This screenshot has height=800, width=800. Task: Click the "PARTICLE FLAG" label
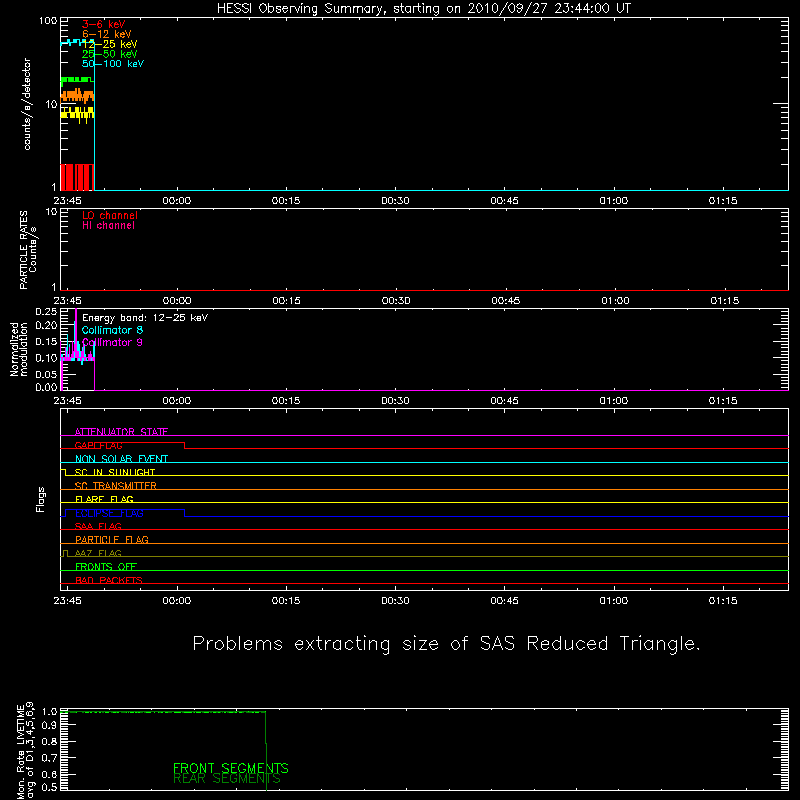(x=112, y=539)
